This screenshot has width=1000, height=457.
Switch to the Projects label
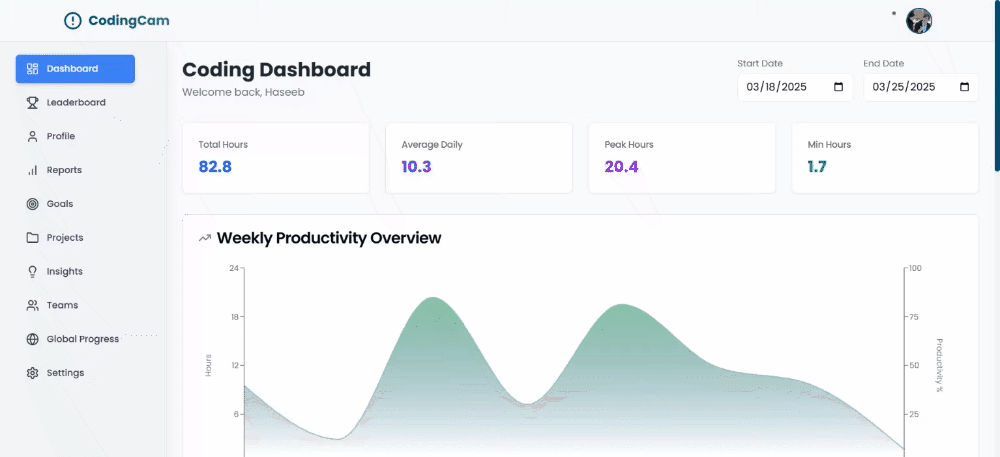click(65, 238)
